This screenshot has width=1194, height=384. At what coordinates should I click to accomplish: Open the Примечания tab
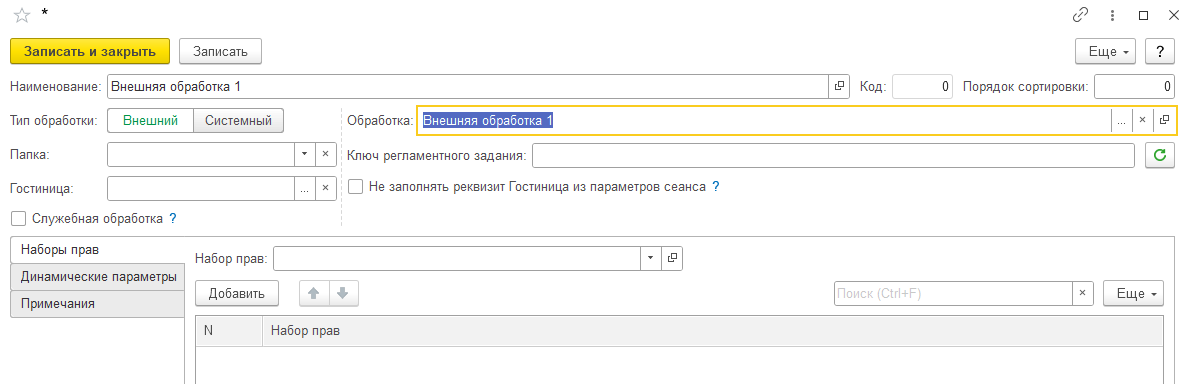[97, 303]
